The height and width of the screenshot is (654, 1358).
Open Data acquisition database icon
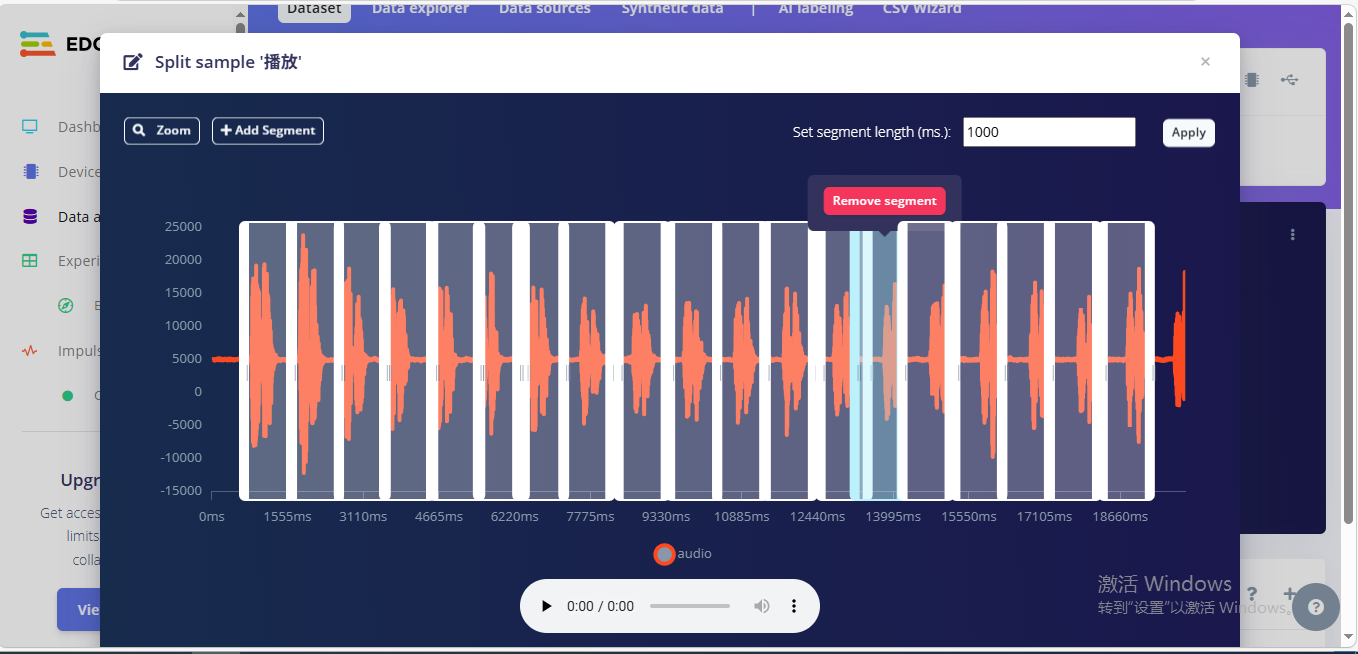click(30, 216)
